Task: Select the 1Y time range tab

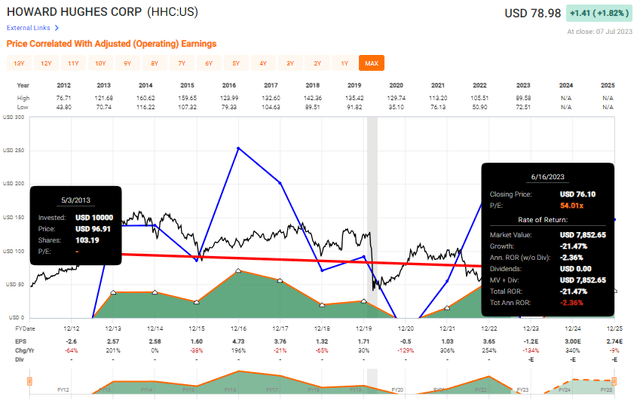Action: (x=344, y=63)
